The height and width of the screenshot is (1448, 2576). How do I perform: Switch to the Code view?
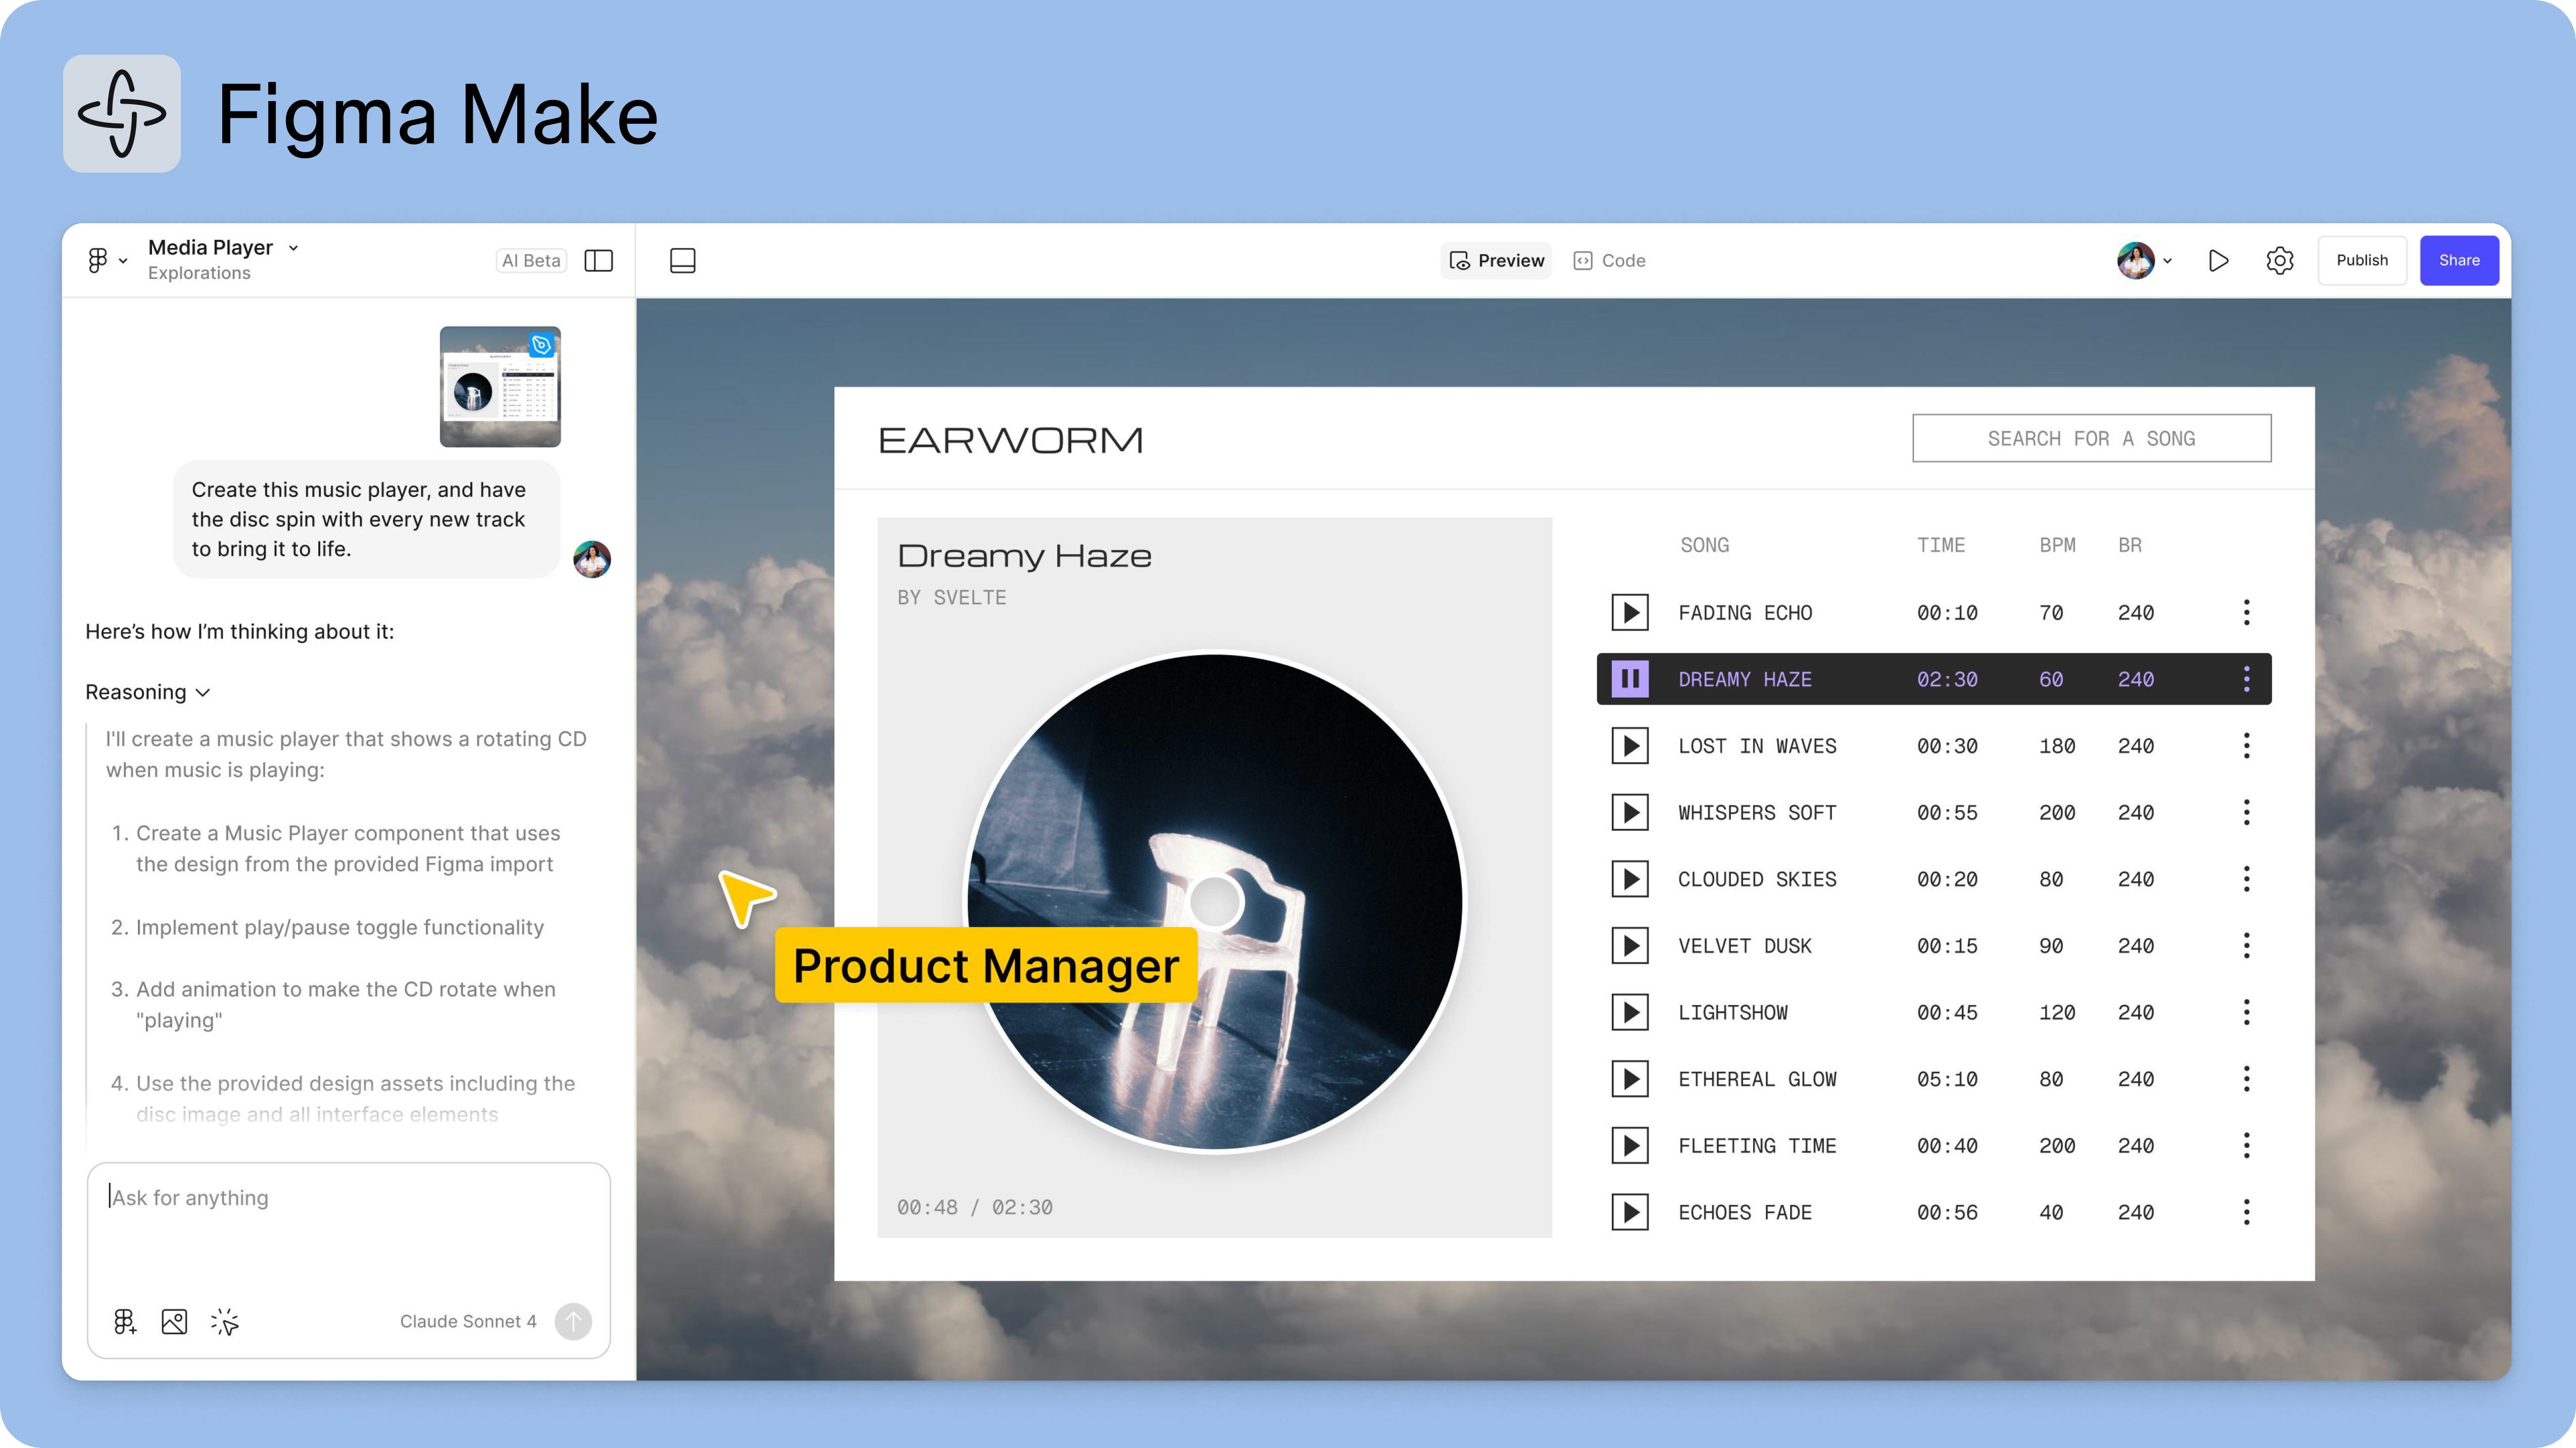click(x=1610, y=260)
